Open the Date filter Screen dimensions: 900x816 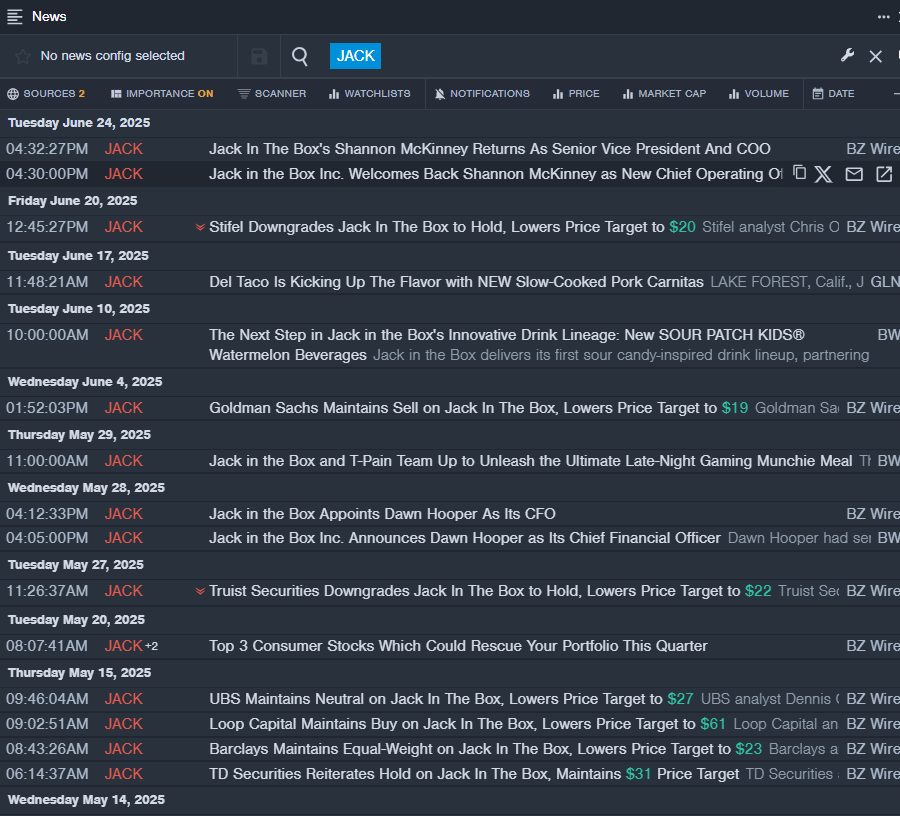click(833, 94)
